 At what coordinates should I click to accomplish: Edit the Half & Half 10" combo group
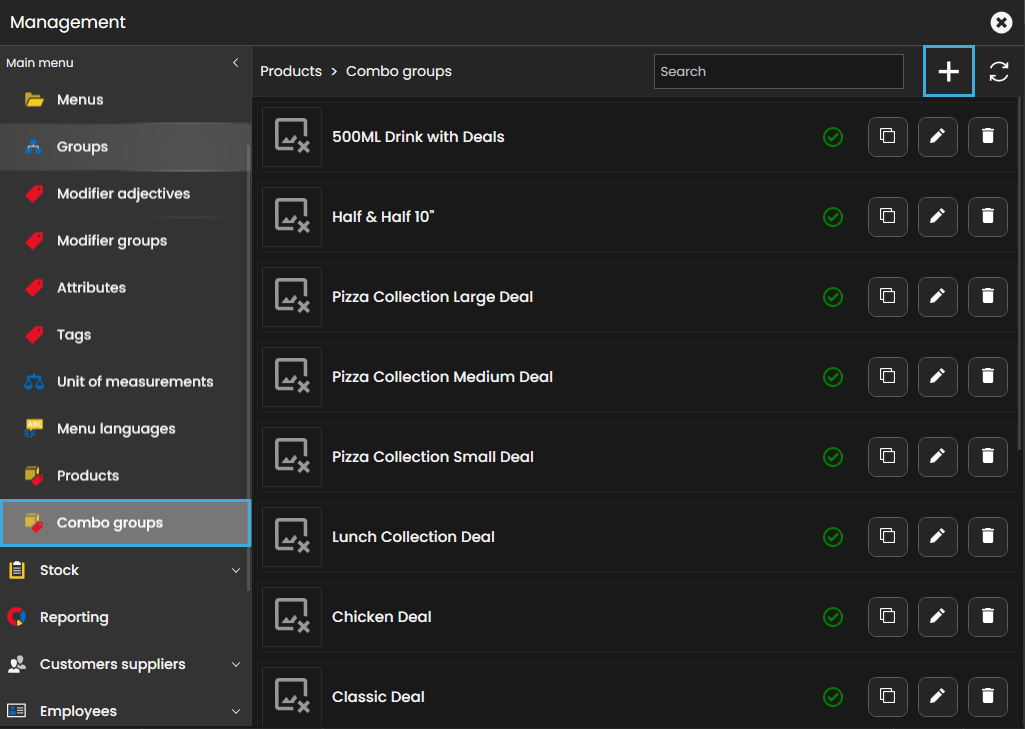pos(937,217)
